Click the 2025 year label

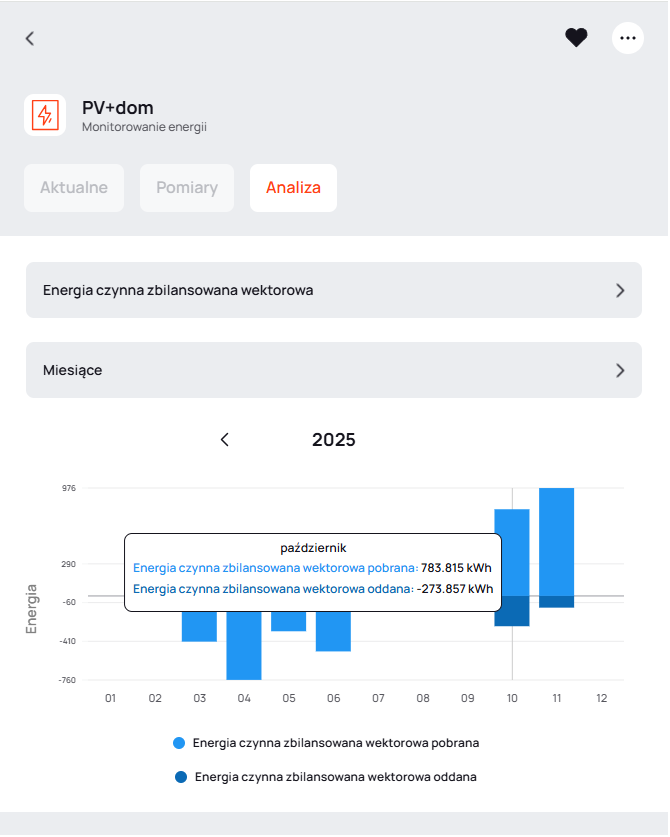click(333, 440)
